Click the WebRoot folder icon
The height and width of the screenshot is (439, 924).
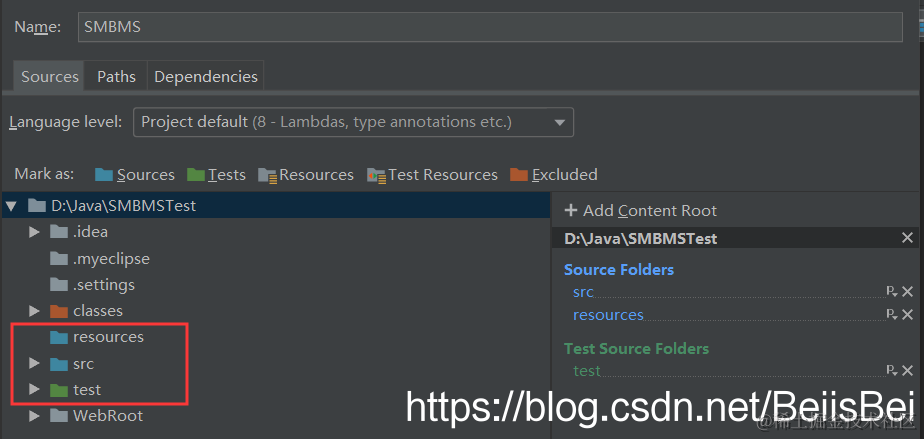click(59, 416)
